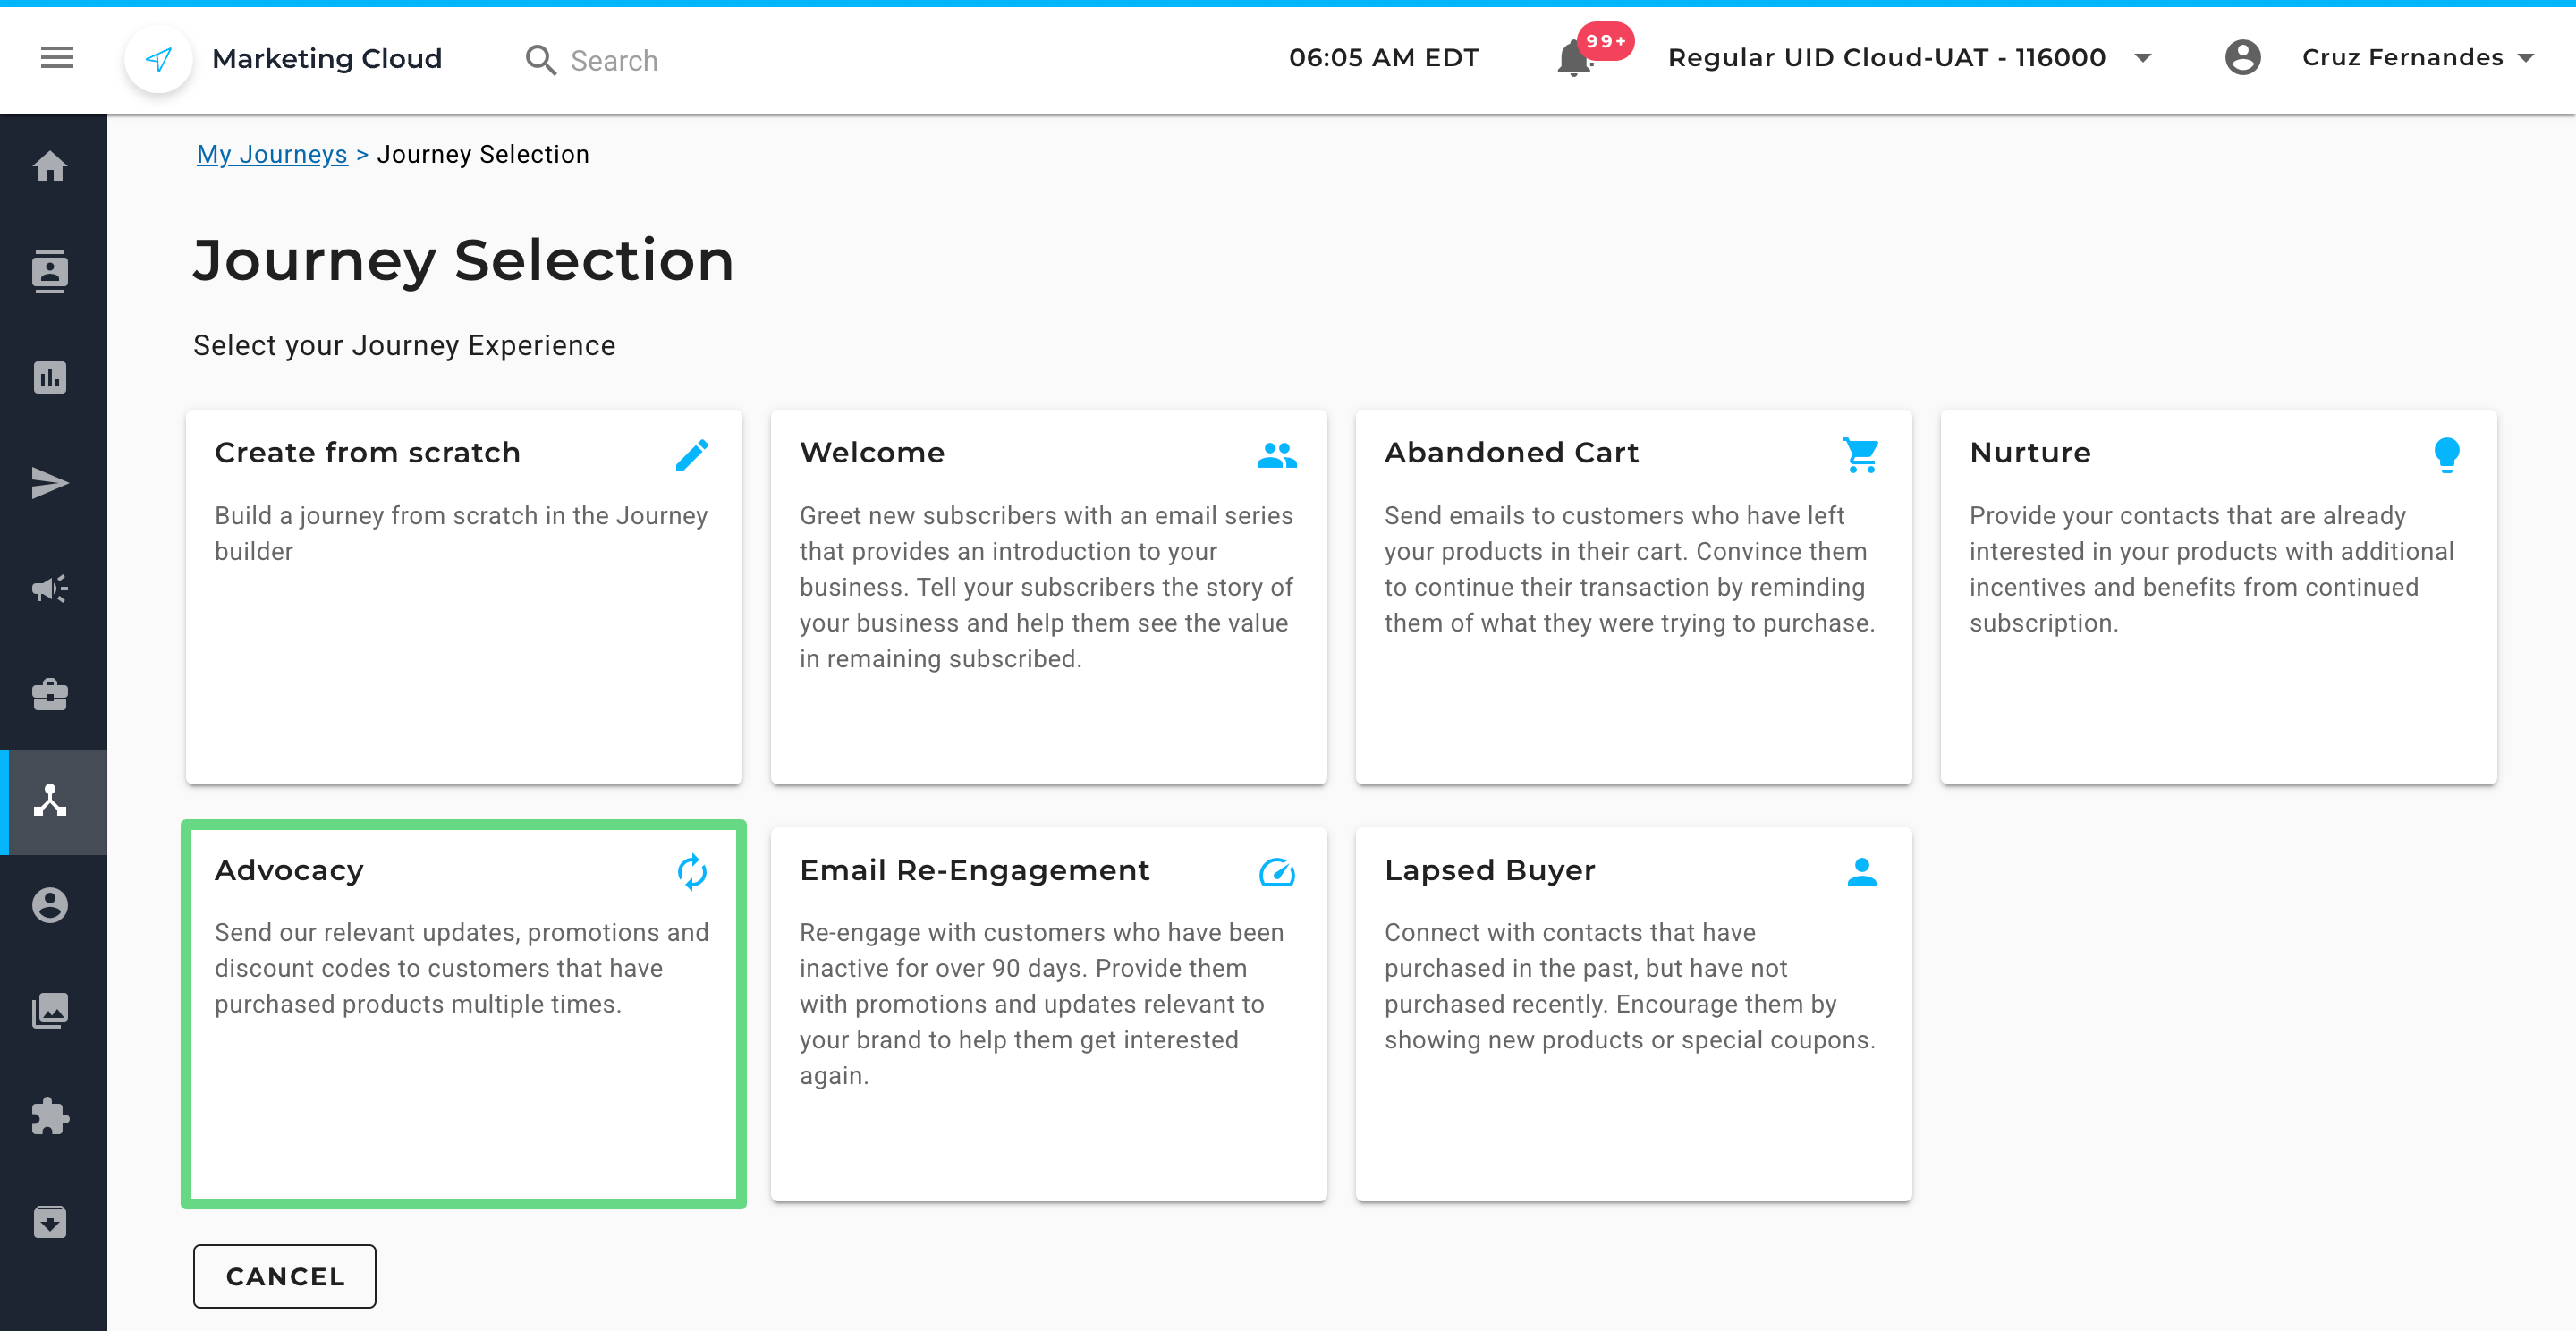Viewport: 2576px width, 1331px height.
Task: Go to Home in the sidebar
Action: (x=50, y=166)
